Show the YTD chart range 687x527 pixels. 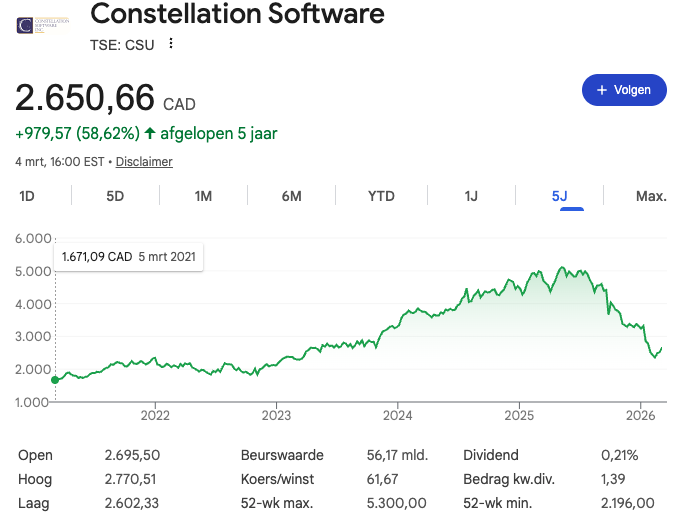pos(381,196)
